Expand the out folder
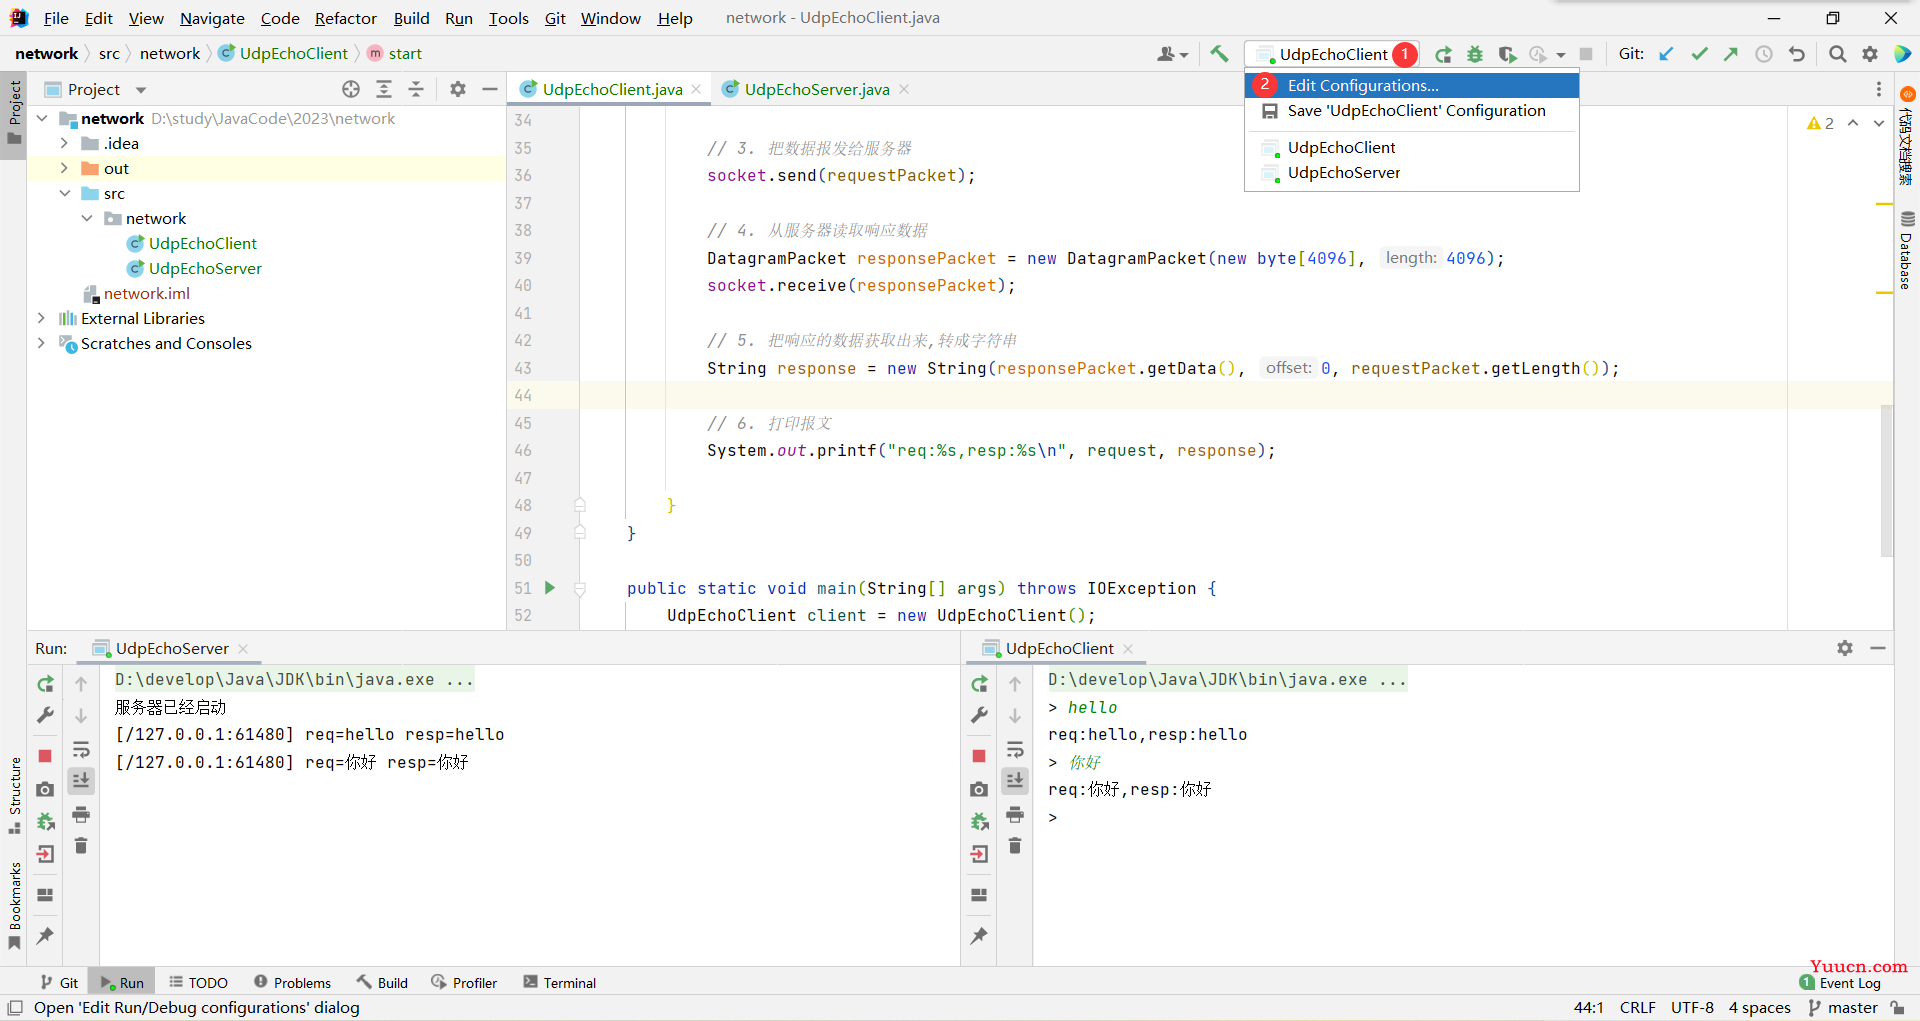The width and height of the screenshot is (1920, 1021). point(64,168)
